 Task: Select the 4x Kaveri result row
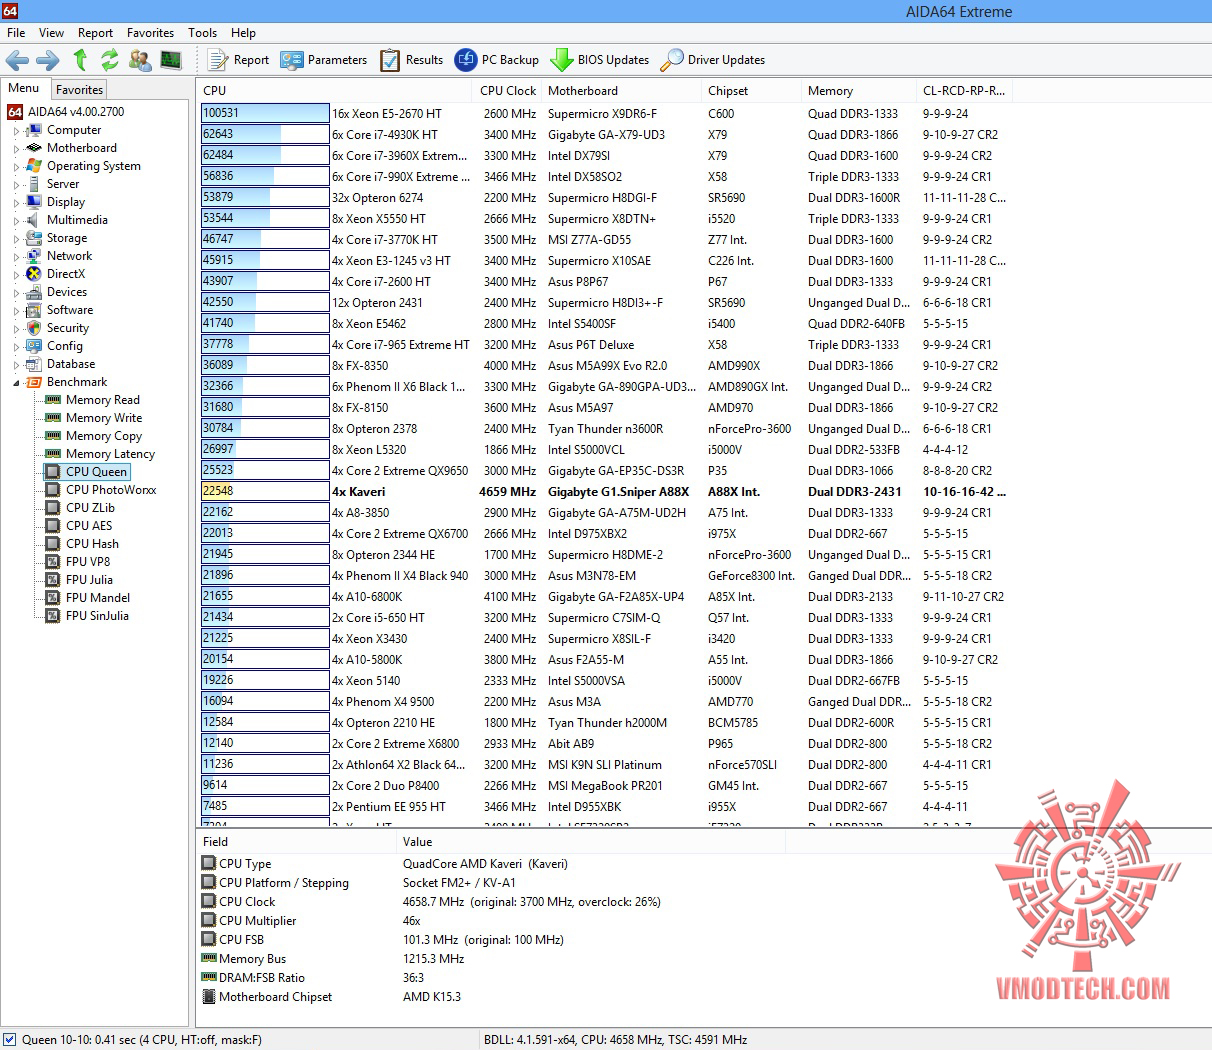606,492
